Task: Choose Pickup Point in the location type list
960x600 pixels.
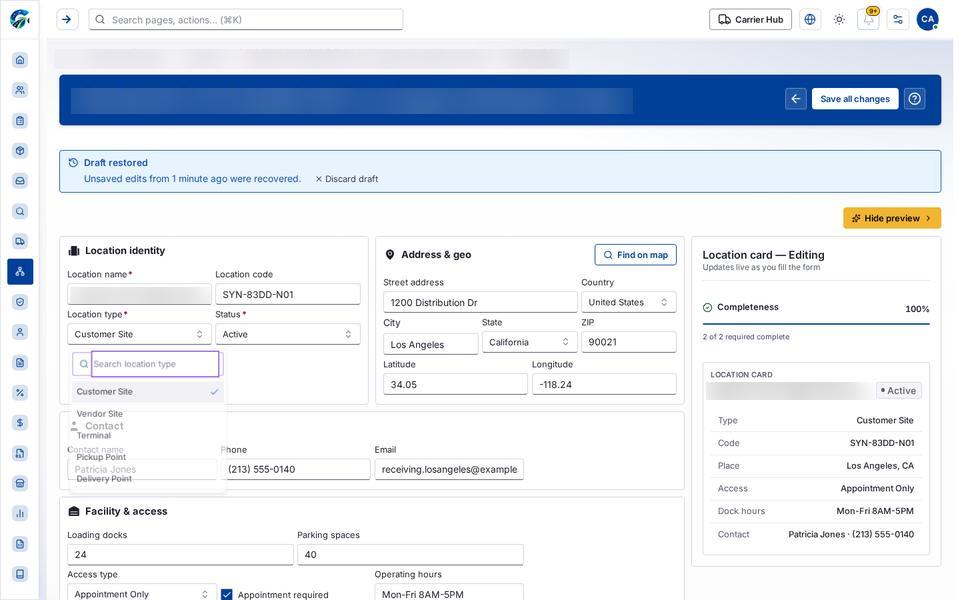Action: pyautogui.click(x=148, y=457)
